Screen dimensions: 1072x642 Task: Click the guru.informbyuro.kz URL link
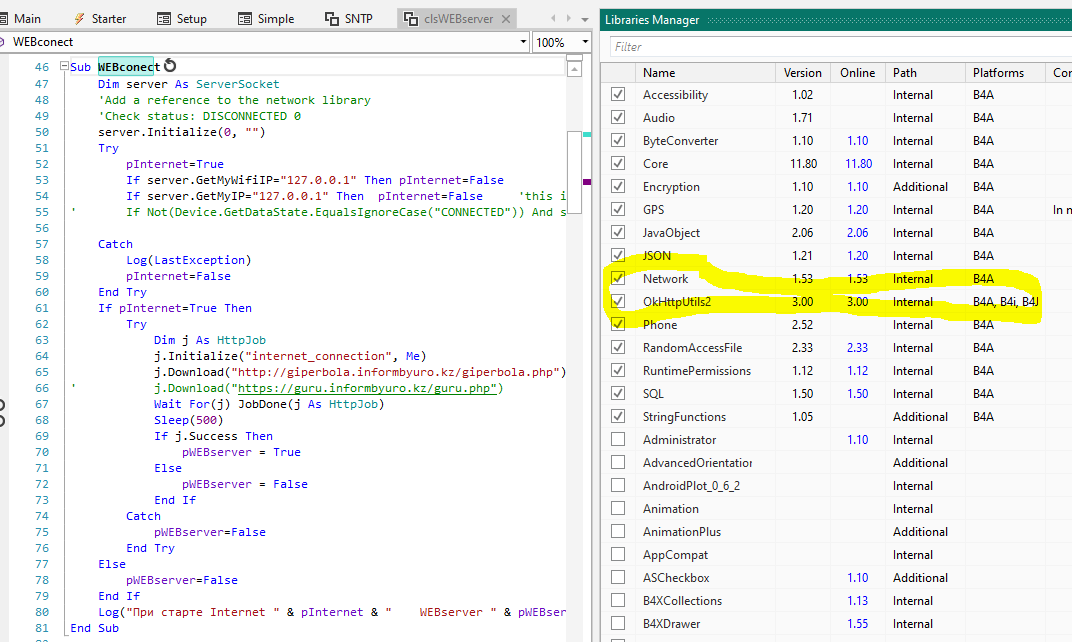(366, 388)
